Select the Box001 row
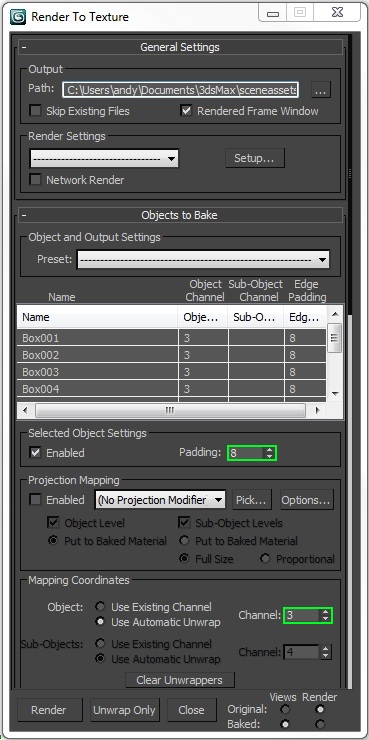 click(171, 338)
